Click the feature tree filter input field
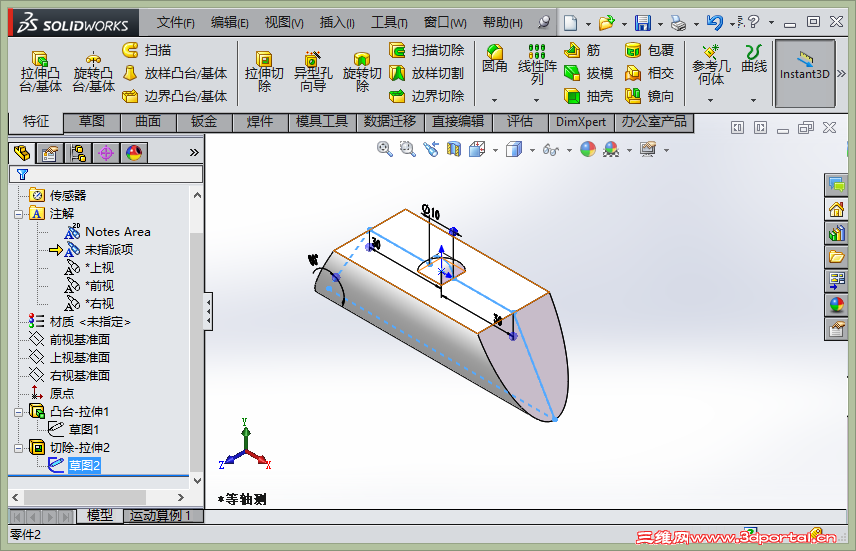 click(106, 174)
